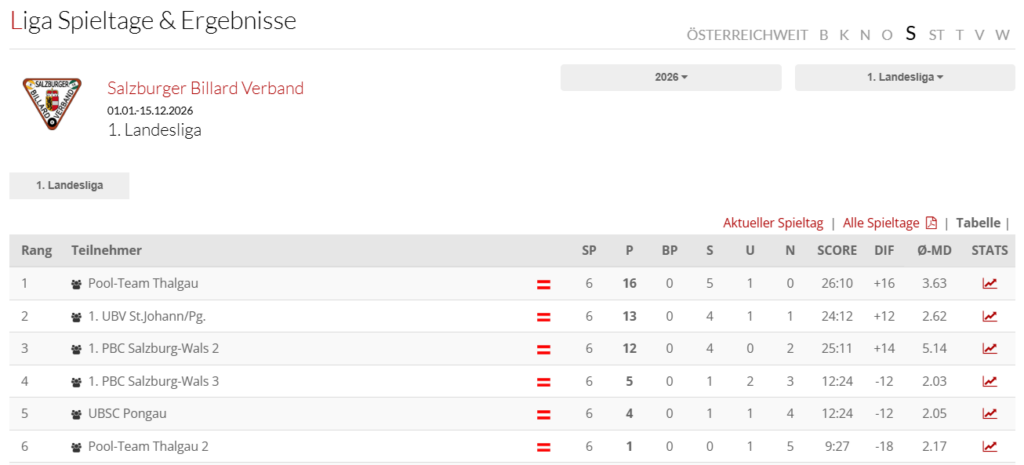The width and height of the screenshot is (1024, 465).
Task: Open the Pool-Team Thalgau team entry
Action: 143,283
